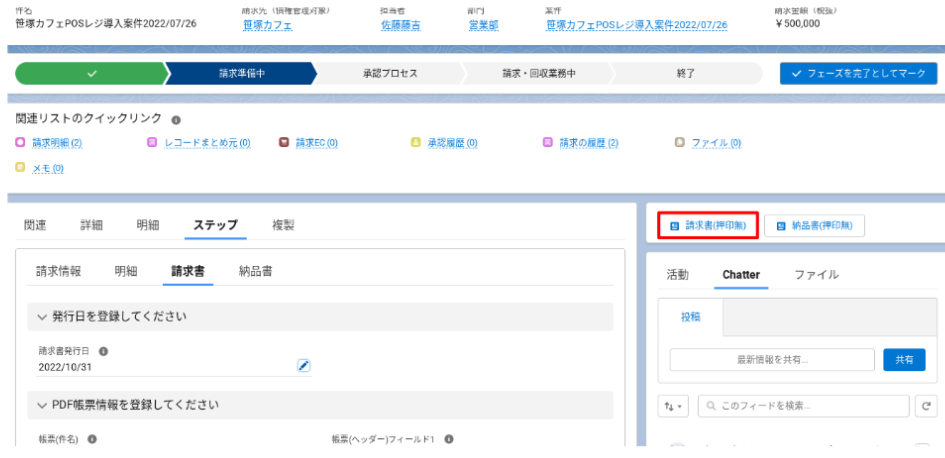
Task: Select the 承認プロセス phase in the path
Action: pos(390,73)
